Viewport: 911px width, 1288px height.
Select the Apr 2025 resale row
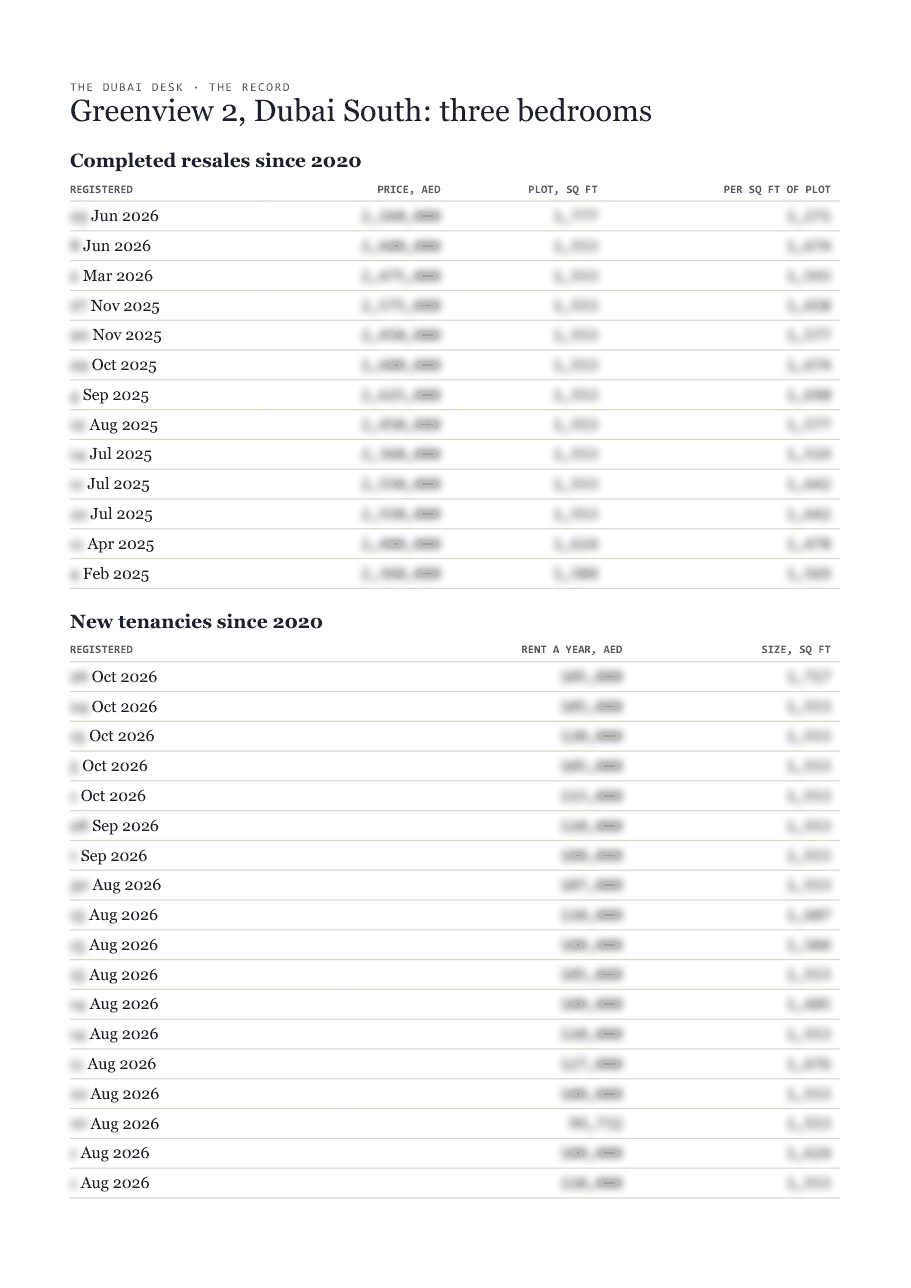pos(455,544)
